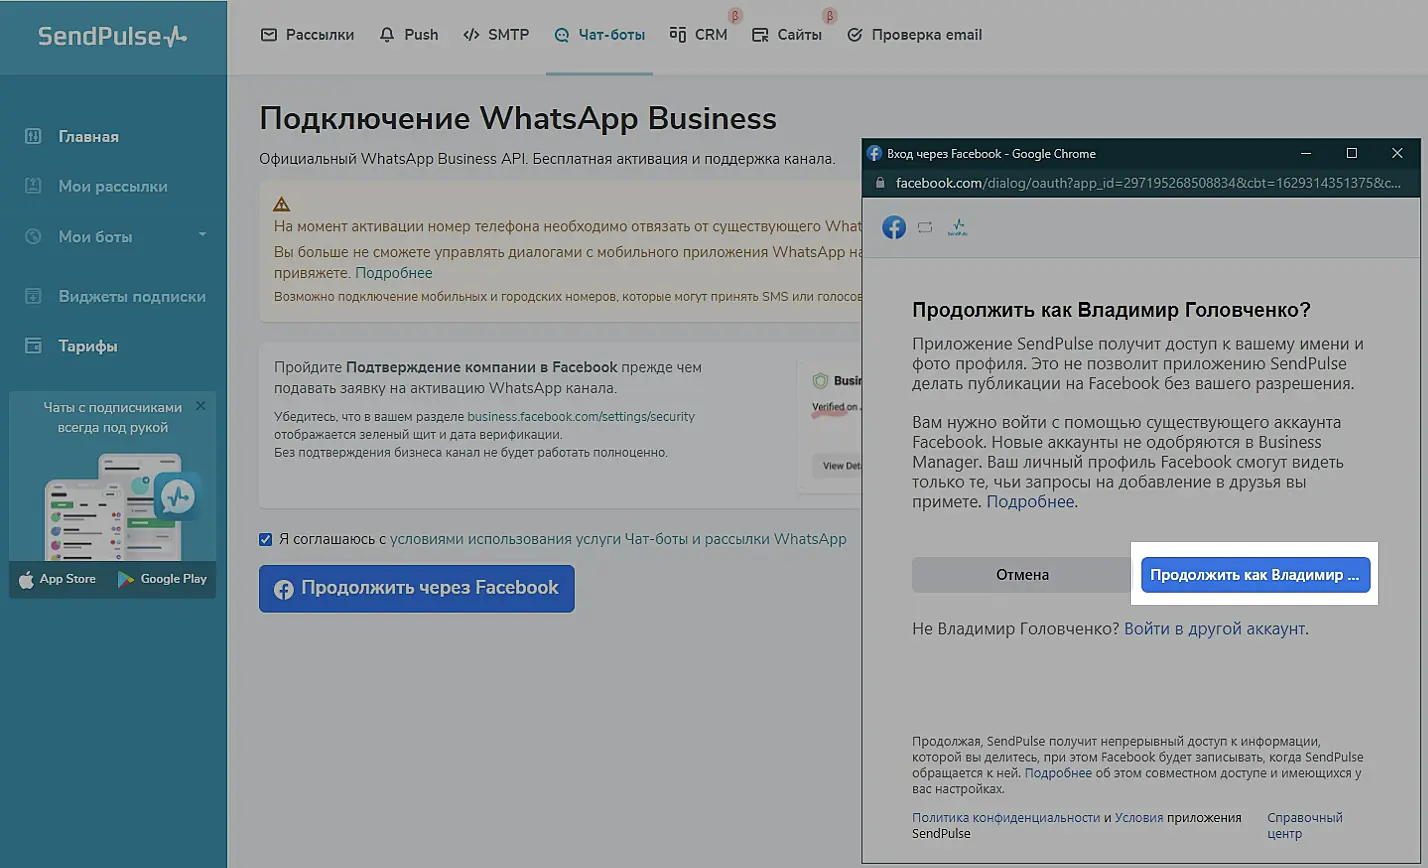Open the Войти в другой аккаунт link

[1215, 629]
